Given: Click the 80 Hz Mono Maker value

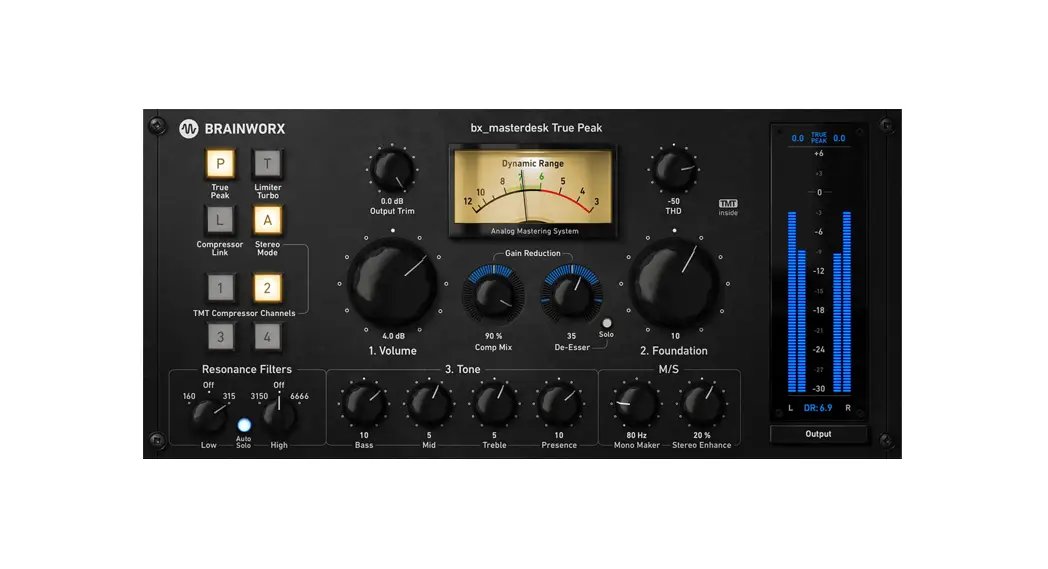Looking at the screenshot, I should (x=636, y=435).
